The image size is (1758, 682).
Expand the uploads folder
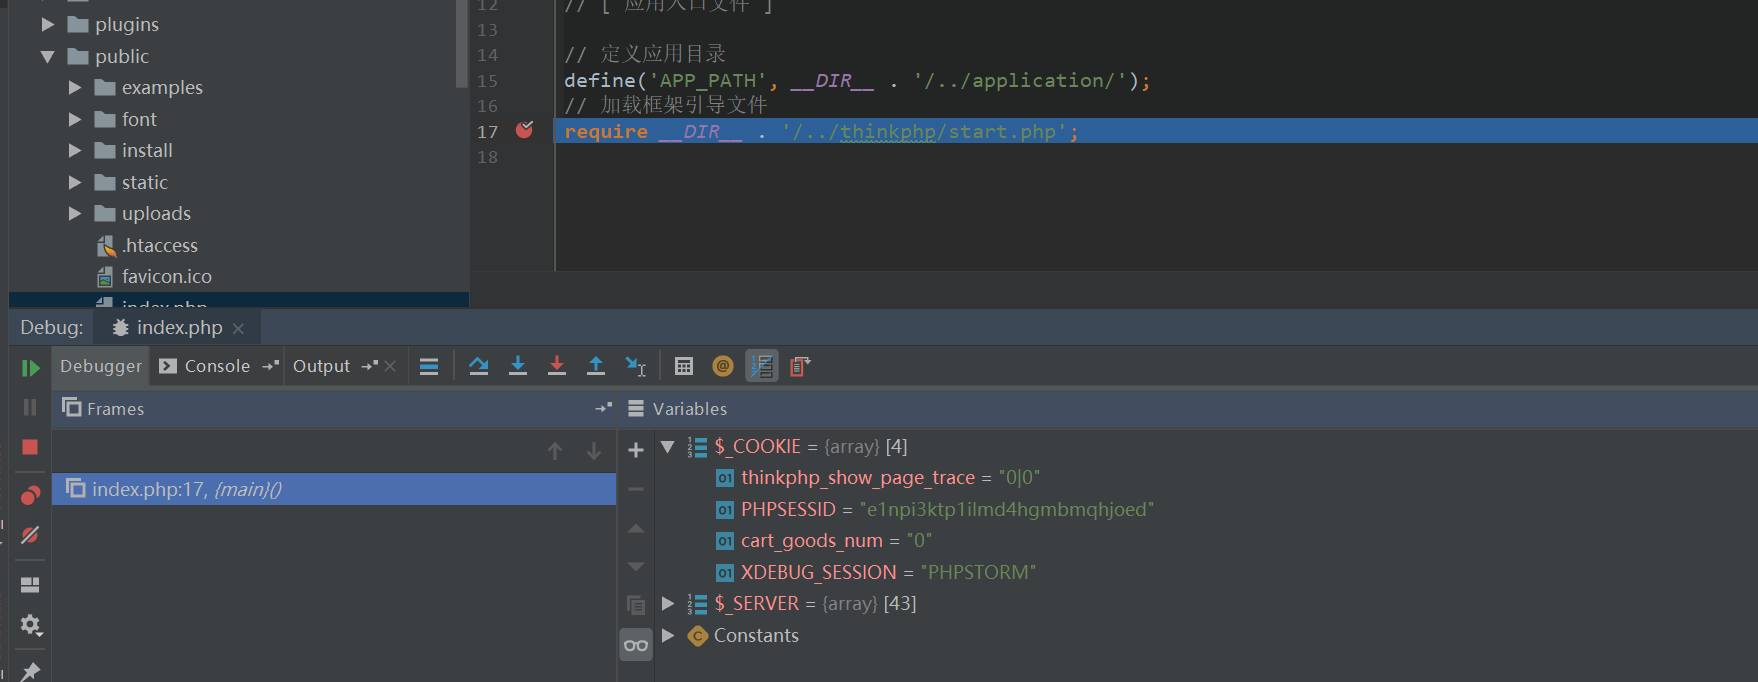click(x=74, y=213)
